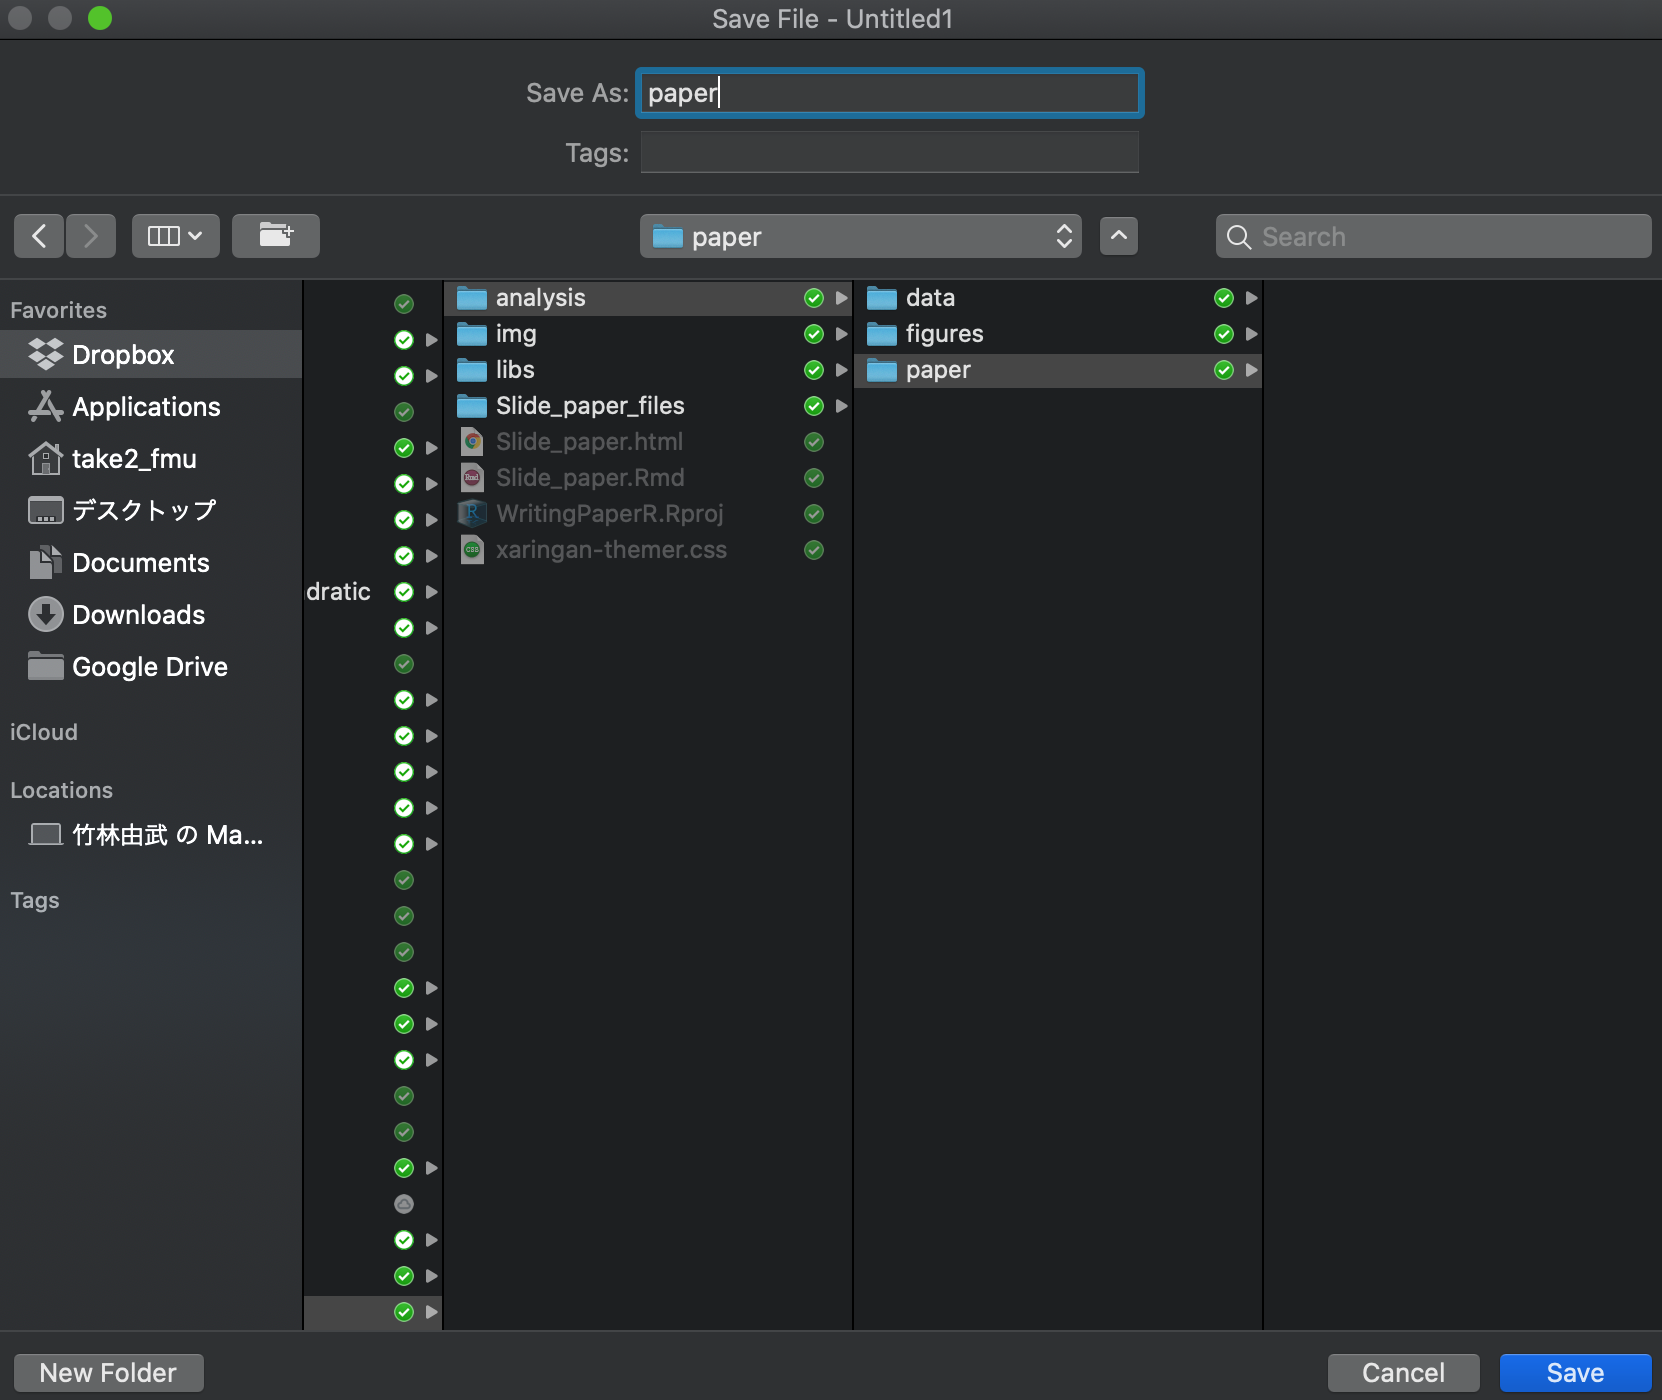Open Google Drive from sidebar
Viewport: 1662px width, 1400px height.
[151, 667]
